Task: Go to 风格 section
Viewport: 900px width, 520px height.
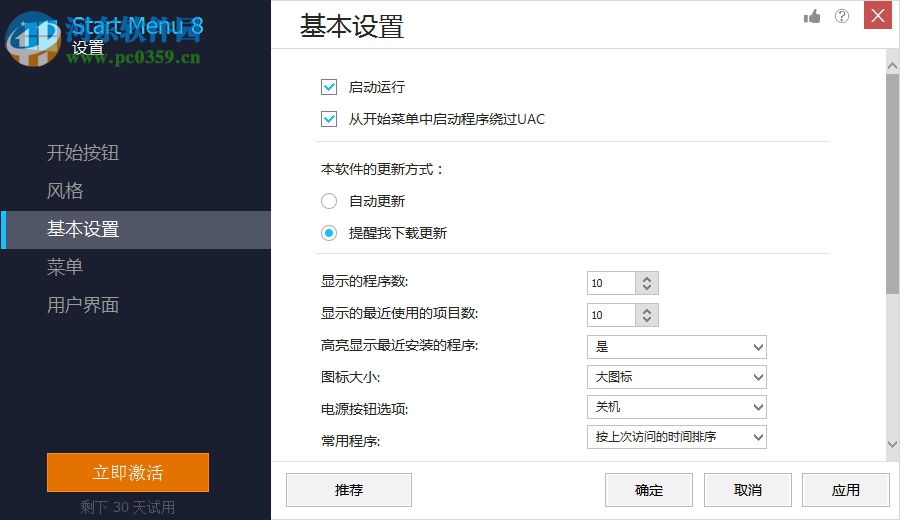Action: (65, 191)
